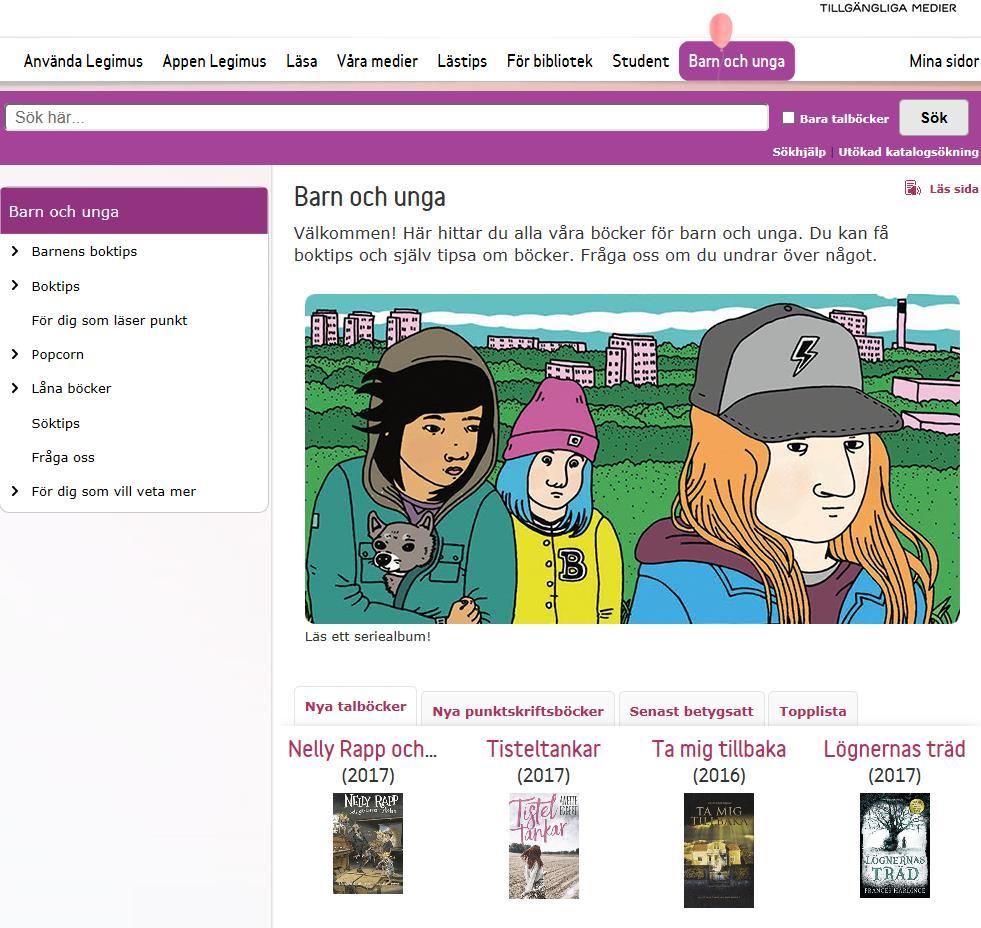This screenshot has width=981, height=928.
Task: Expand För dig som vill veta mer chevron
Action: point(15,491)
